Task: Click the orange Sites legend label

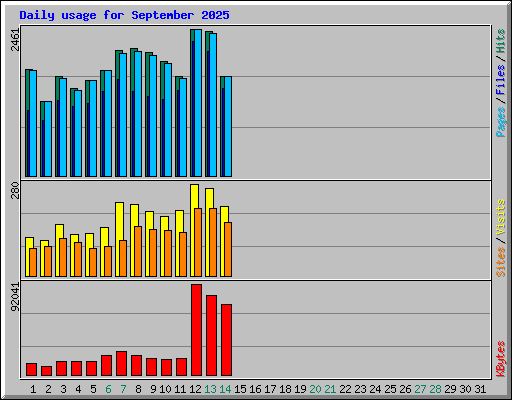Action: (x=501, y=262)
